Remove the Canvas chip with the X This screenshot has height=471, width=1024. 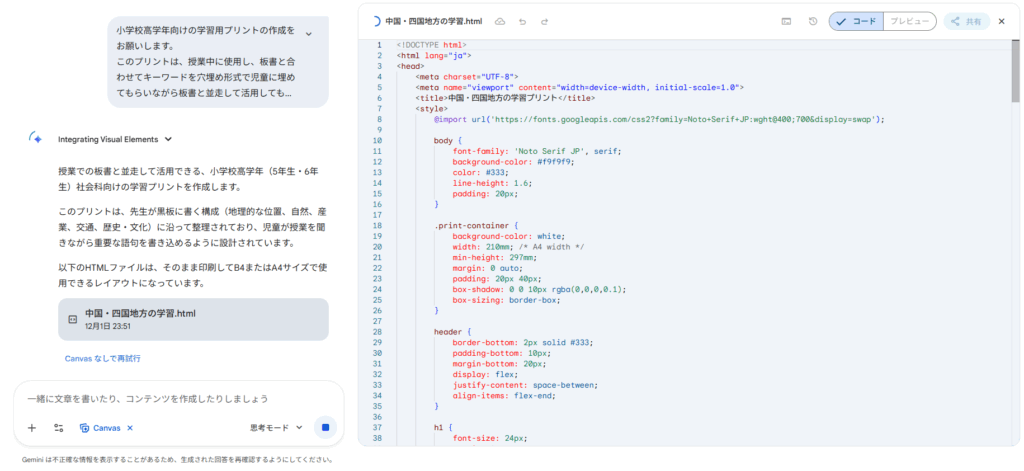coord(130,428)
